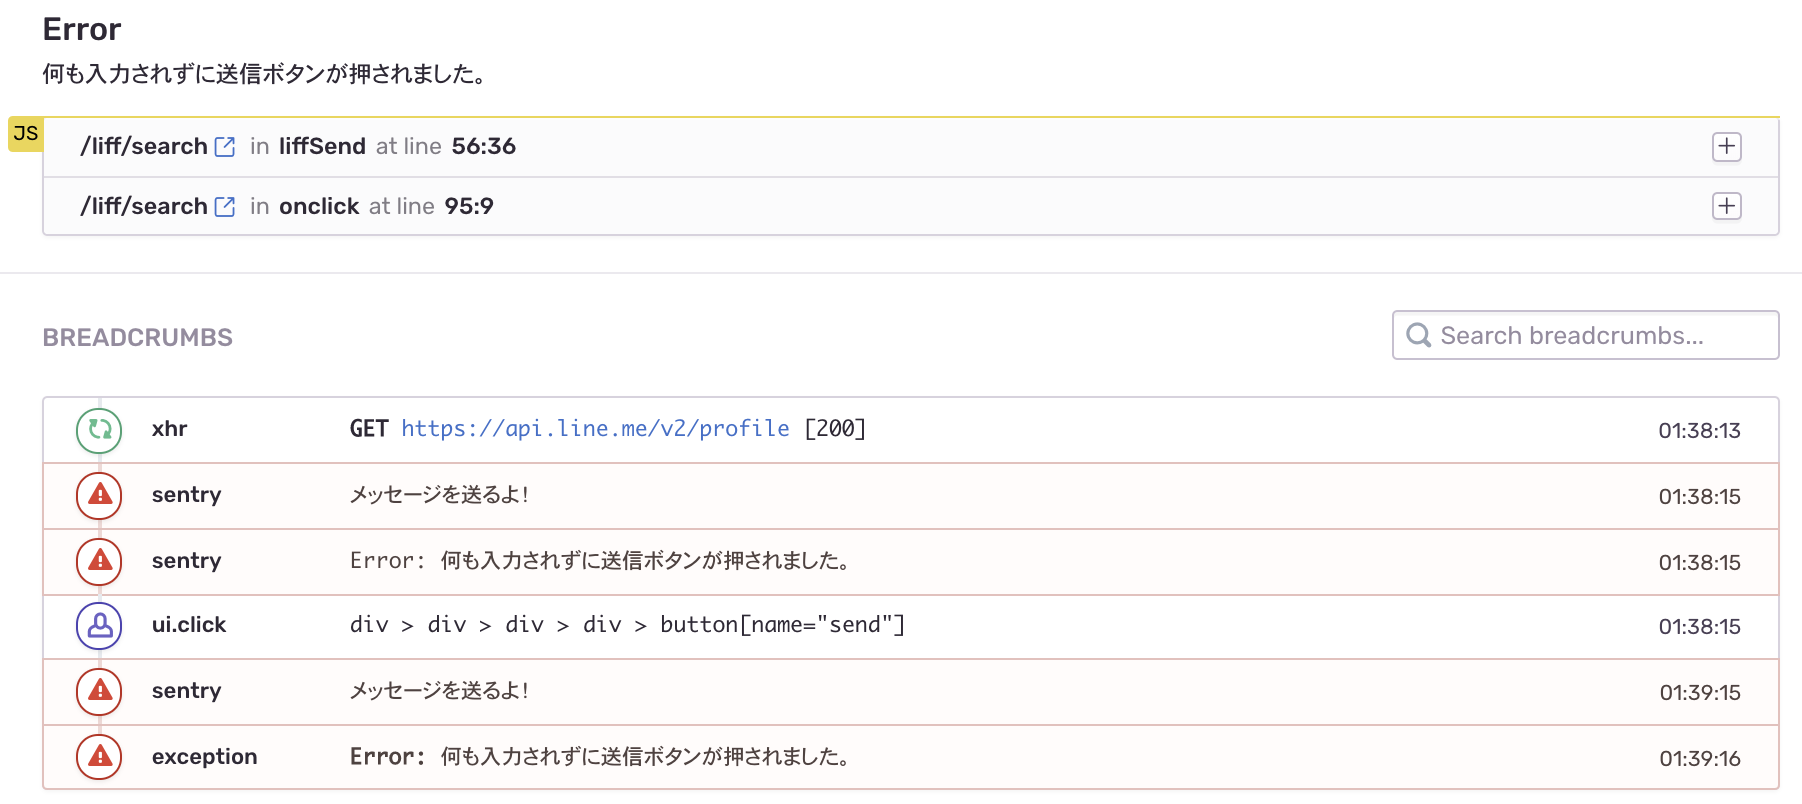Click the Error title heading
Image resolution: width=1802 pixels, height=804 pixels.
tap(82, 30)
